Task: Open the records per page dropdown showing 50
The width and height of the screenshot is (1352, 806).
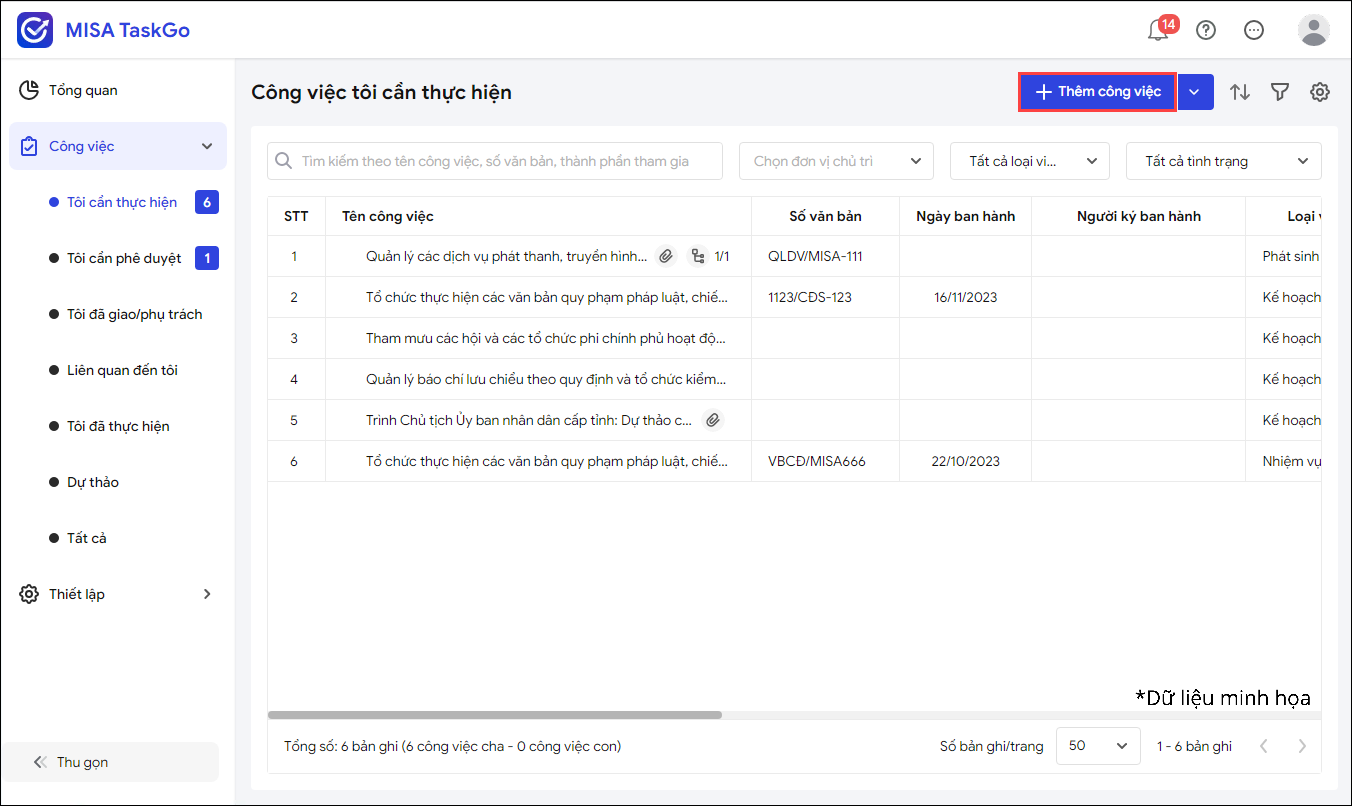Action: [1098, 746]
